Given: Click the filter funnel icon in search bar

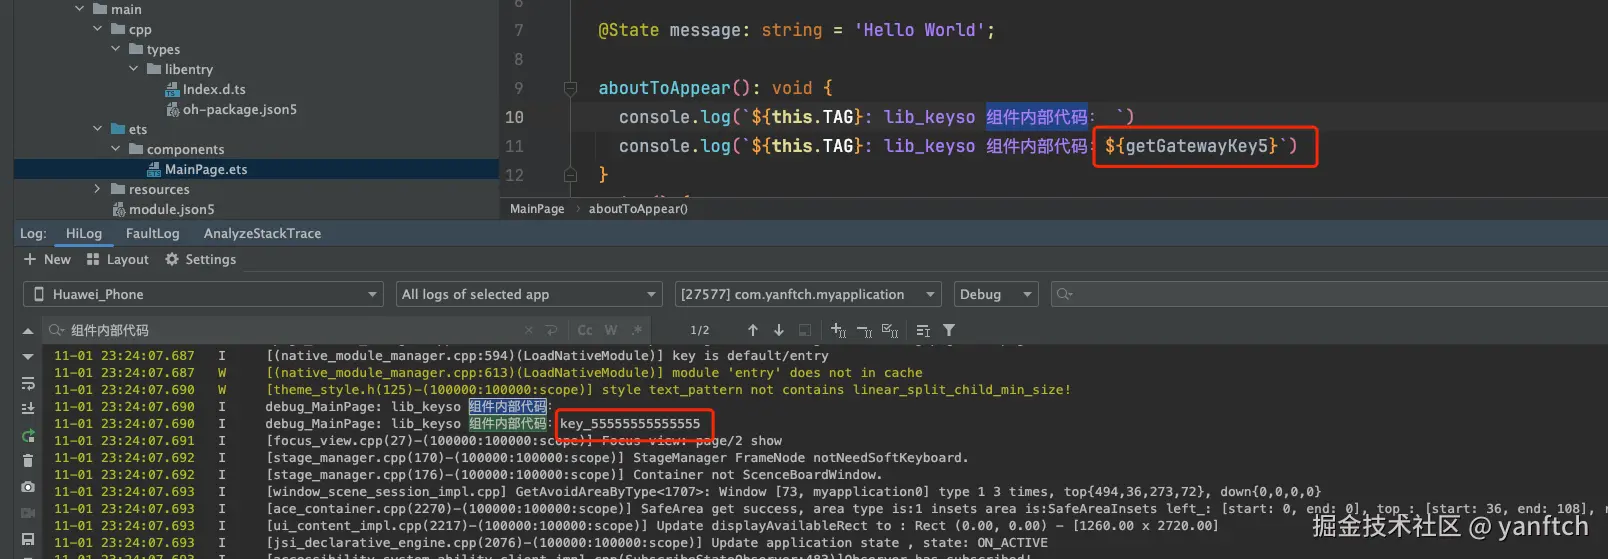Looking at the screenshot, I should (x=949, y=330).
